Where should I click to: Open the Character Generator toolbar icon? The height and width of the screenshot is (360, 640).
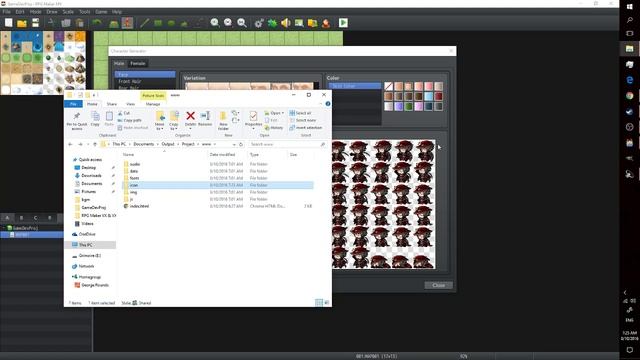[326, 23]
